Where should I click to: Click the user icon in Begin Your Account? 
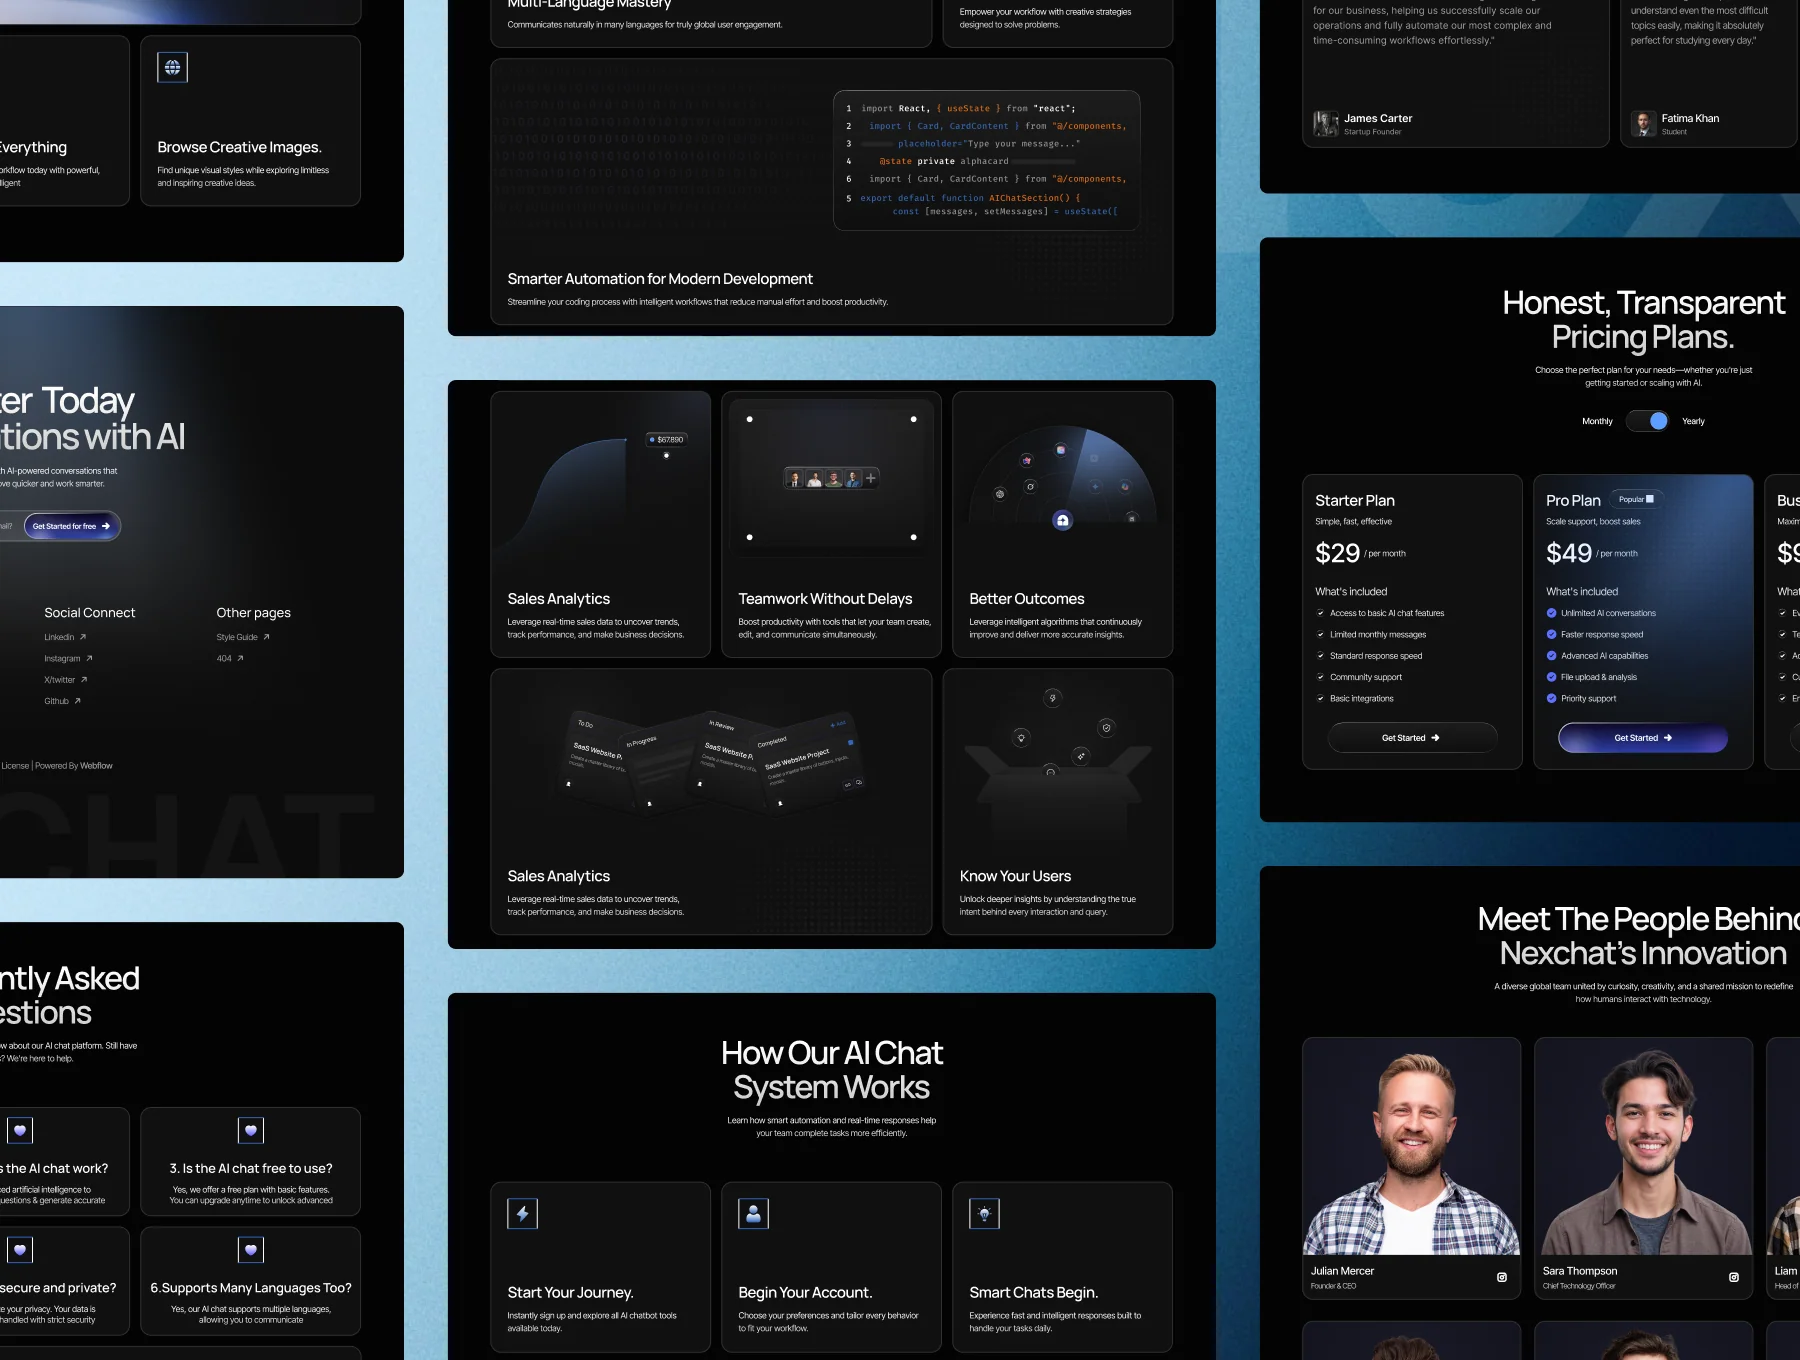(x=753, y=1214)
